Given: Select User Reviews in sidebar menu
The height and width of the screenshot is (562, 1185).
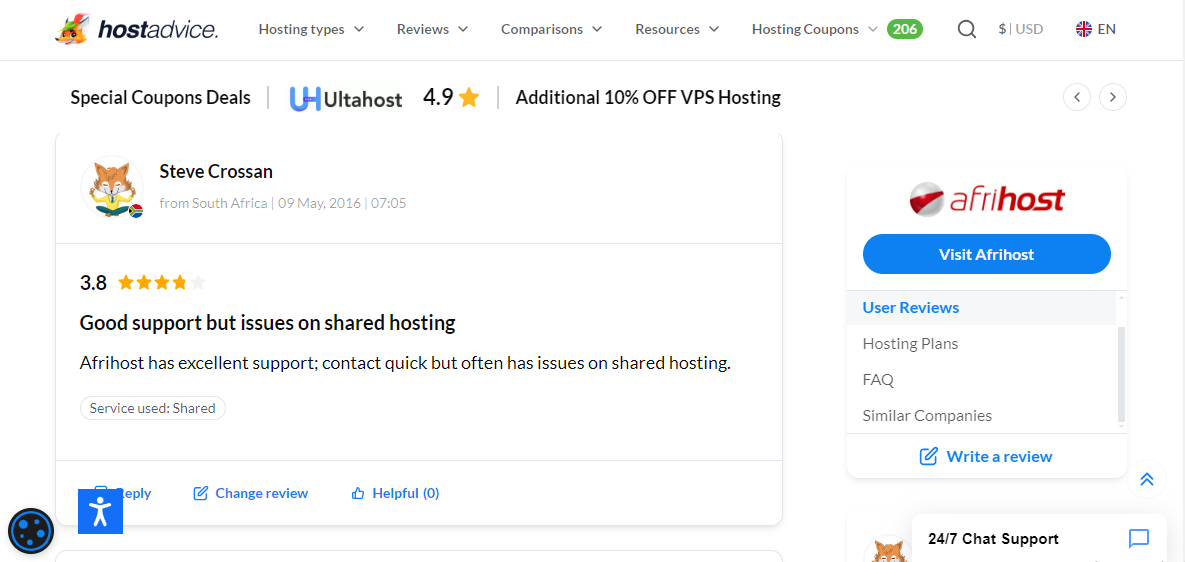Looking at the screenshot, I should [x=981, y=307].
